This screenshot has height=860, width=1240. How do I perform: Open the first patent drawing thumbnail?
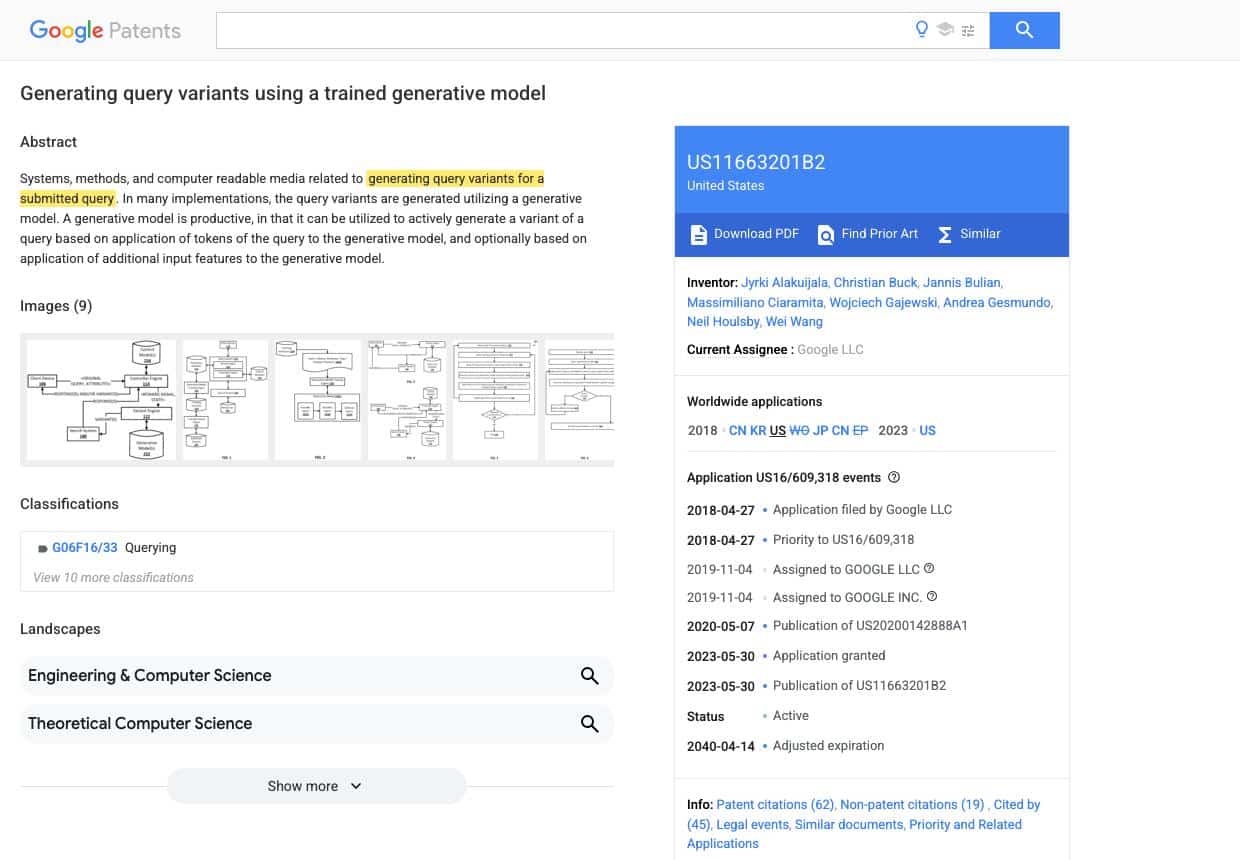click(x=101, y=400)
